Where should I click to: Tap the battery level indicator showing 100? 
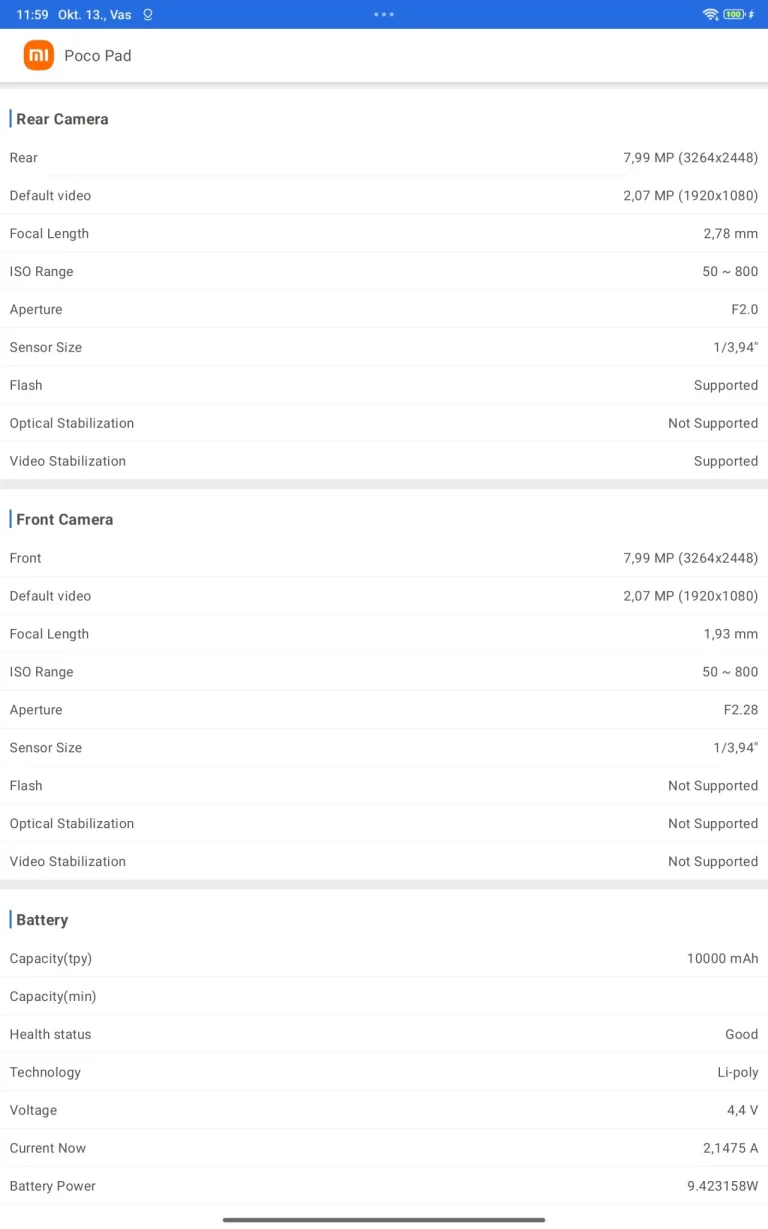(733, 14)
